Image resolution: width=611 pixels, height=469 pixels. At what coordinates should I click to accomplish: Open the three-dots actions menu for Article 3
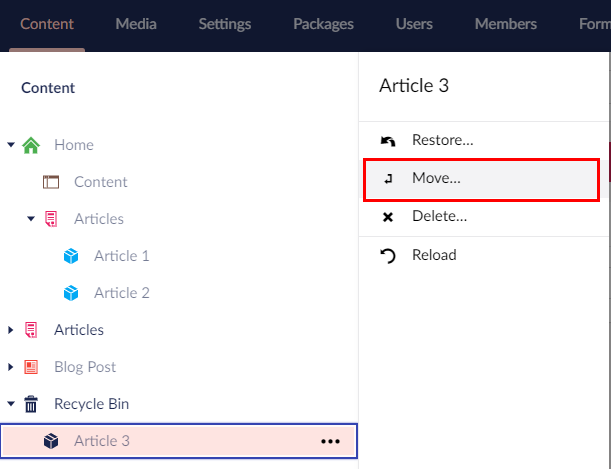point(330,441)
